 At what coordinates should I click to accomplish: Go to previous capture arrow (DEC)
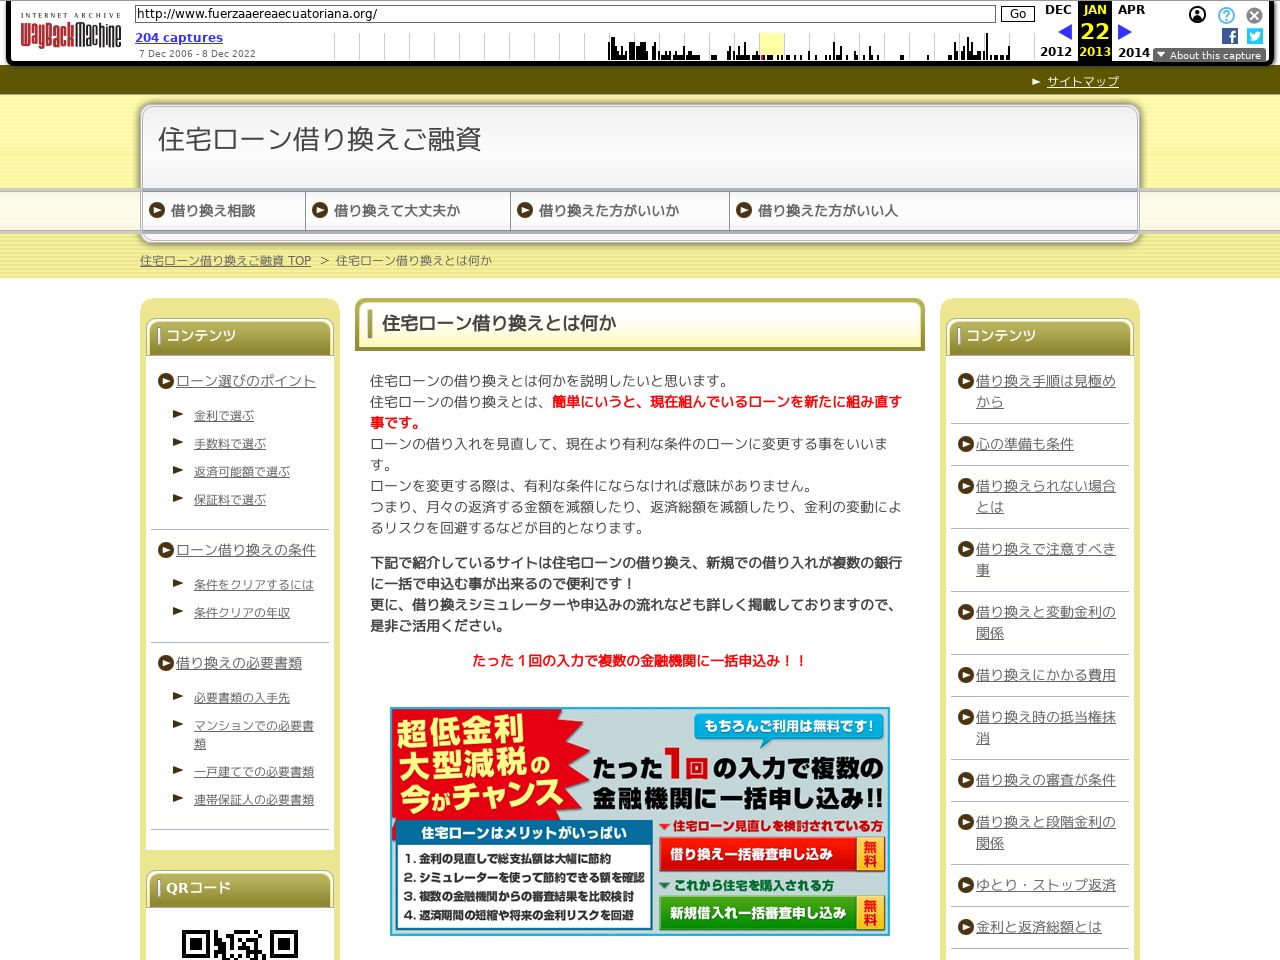tap(1064, 32)
